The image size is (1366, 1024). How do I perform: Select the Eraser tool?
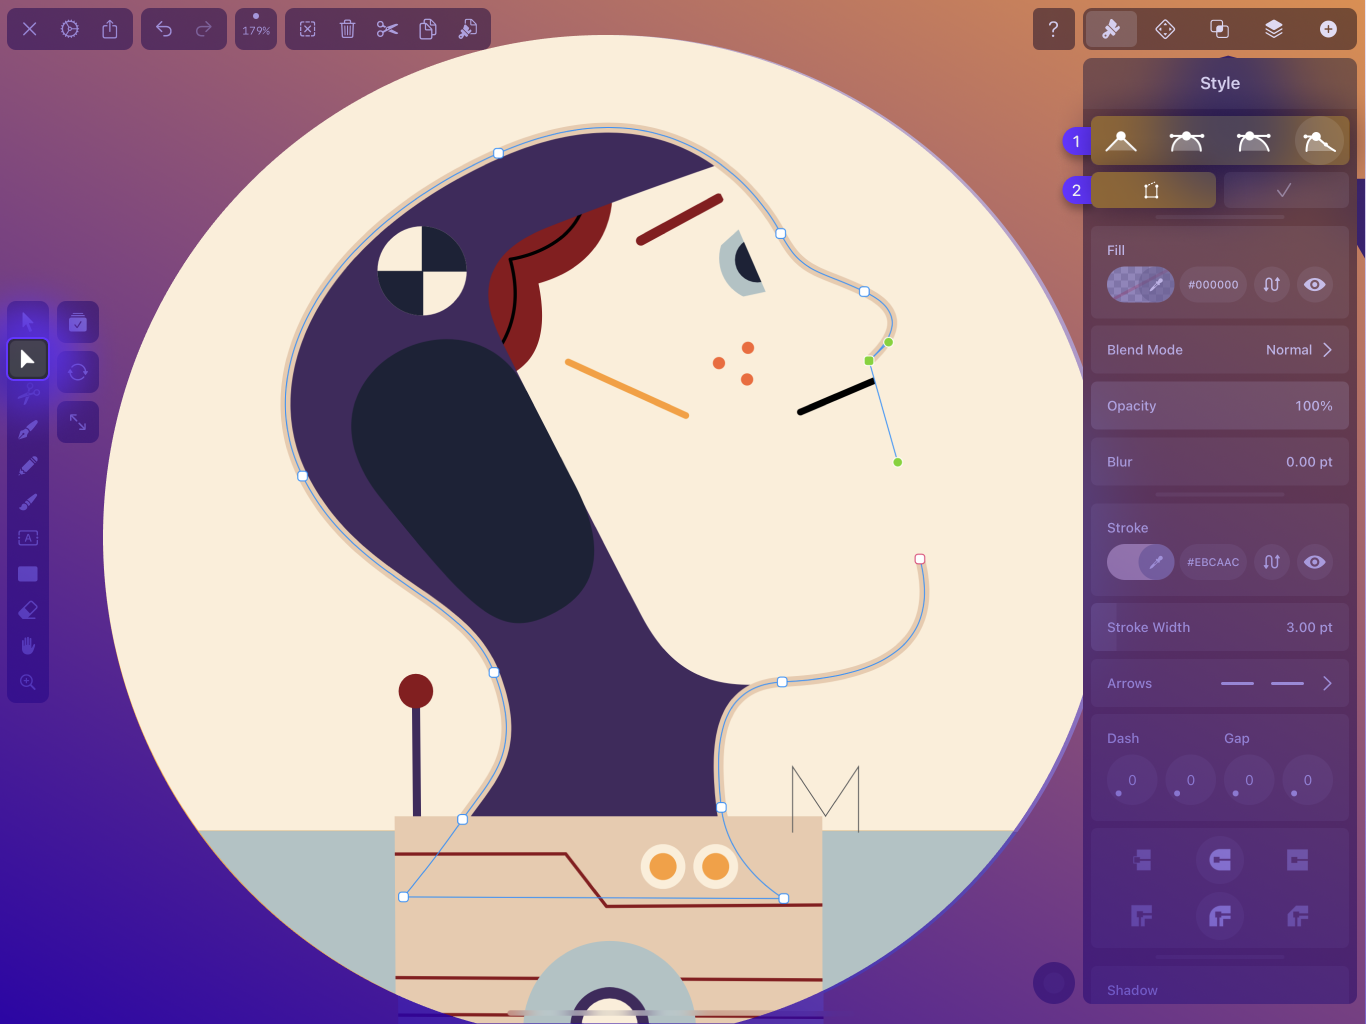tap(28, 610)
